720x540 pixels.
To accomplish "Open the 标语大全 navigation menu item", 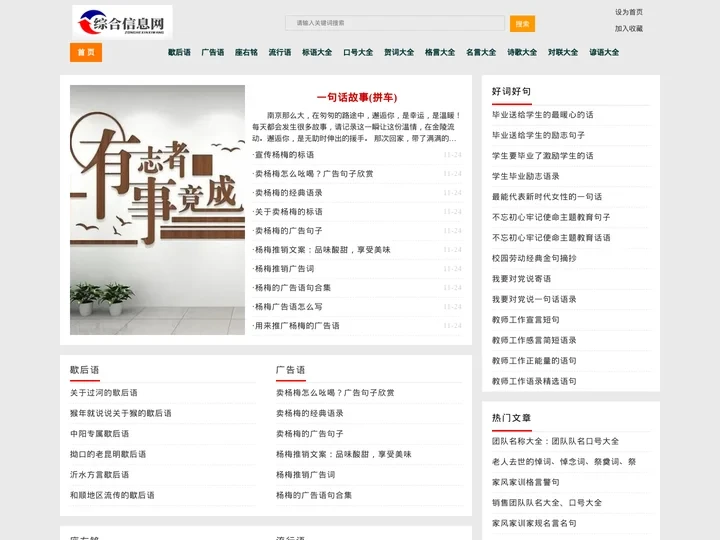I will point(317,52).
